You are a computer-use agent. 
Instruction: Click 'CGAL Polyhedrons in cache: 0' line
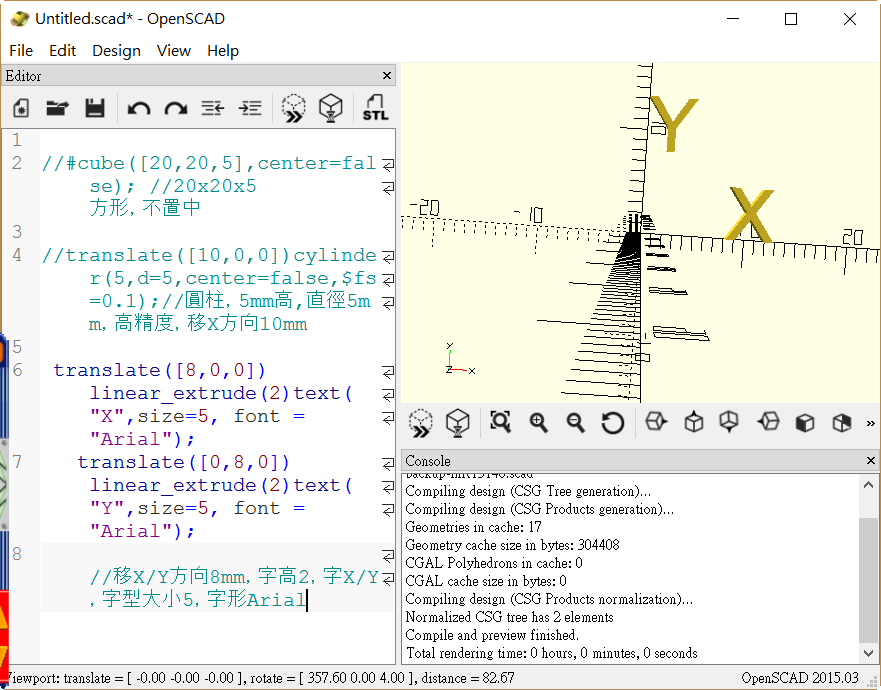click(493, 563)
